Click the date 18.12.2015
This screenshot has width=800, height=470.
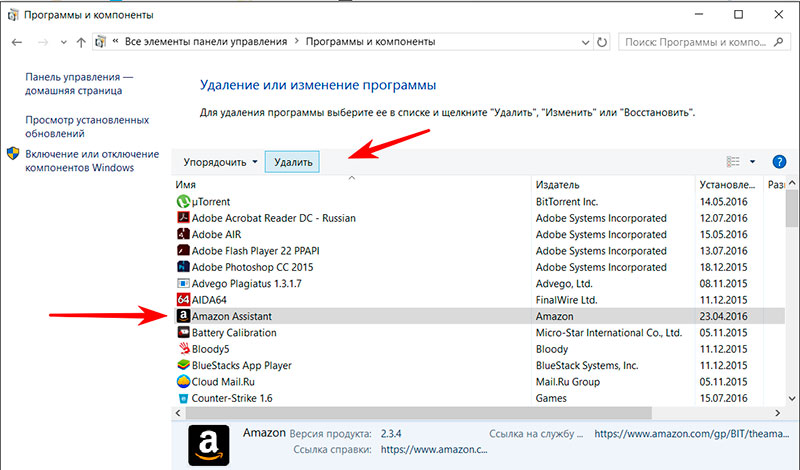coord(723,267)
